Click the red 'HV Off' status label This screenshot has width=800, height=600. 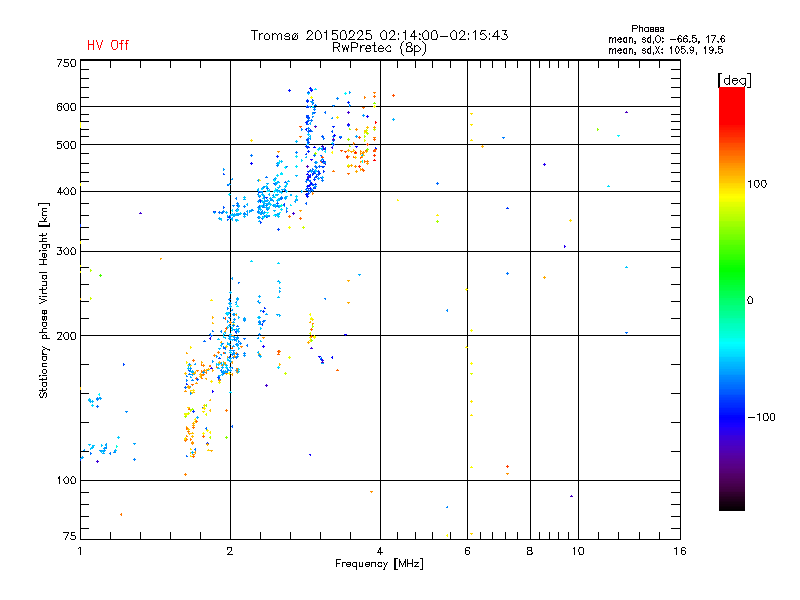[108, 45]
